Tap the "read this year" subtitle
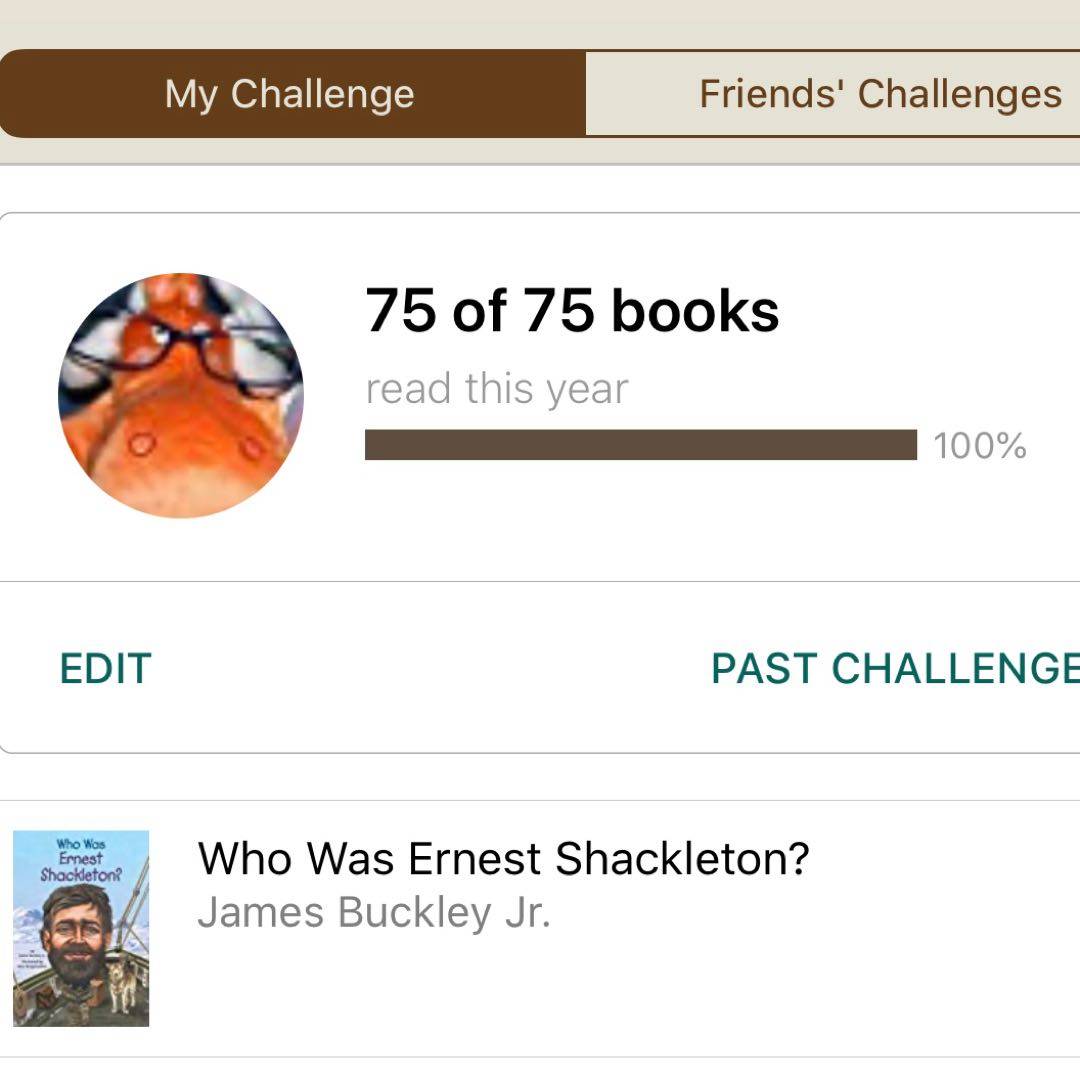 coord(497,389)
